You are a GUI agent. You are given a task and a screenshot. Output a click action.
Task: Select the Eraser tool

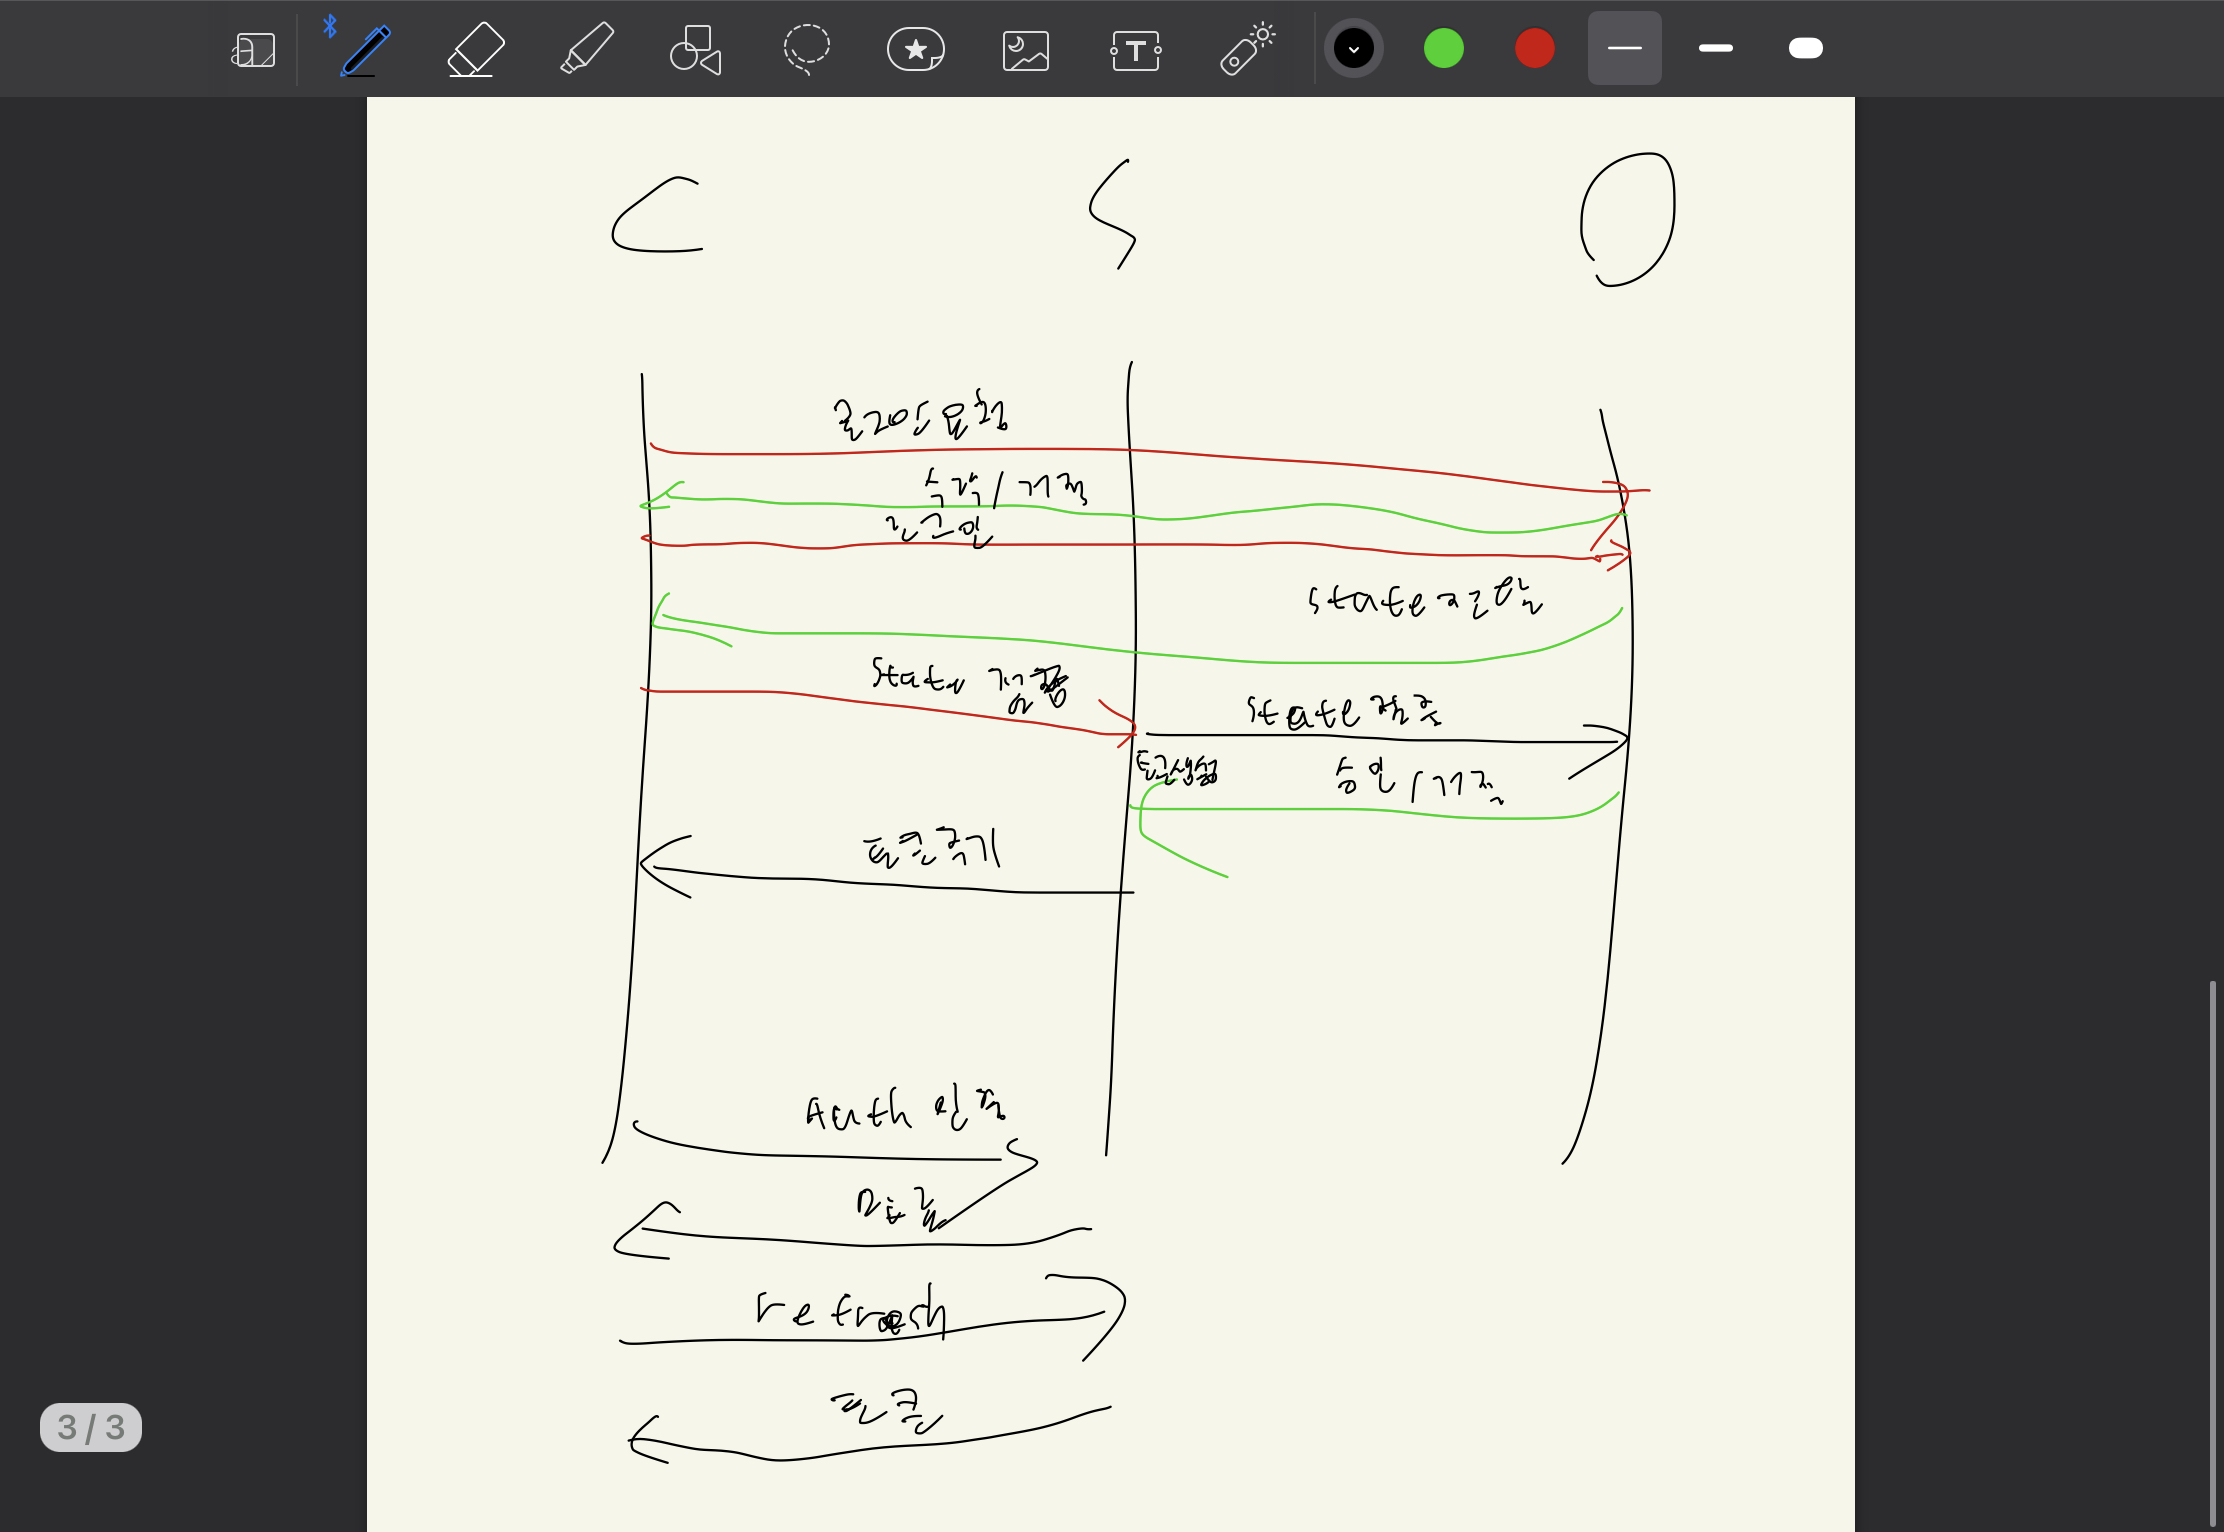(475, 50)
